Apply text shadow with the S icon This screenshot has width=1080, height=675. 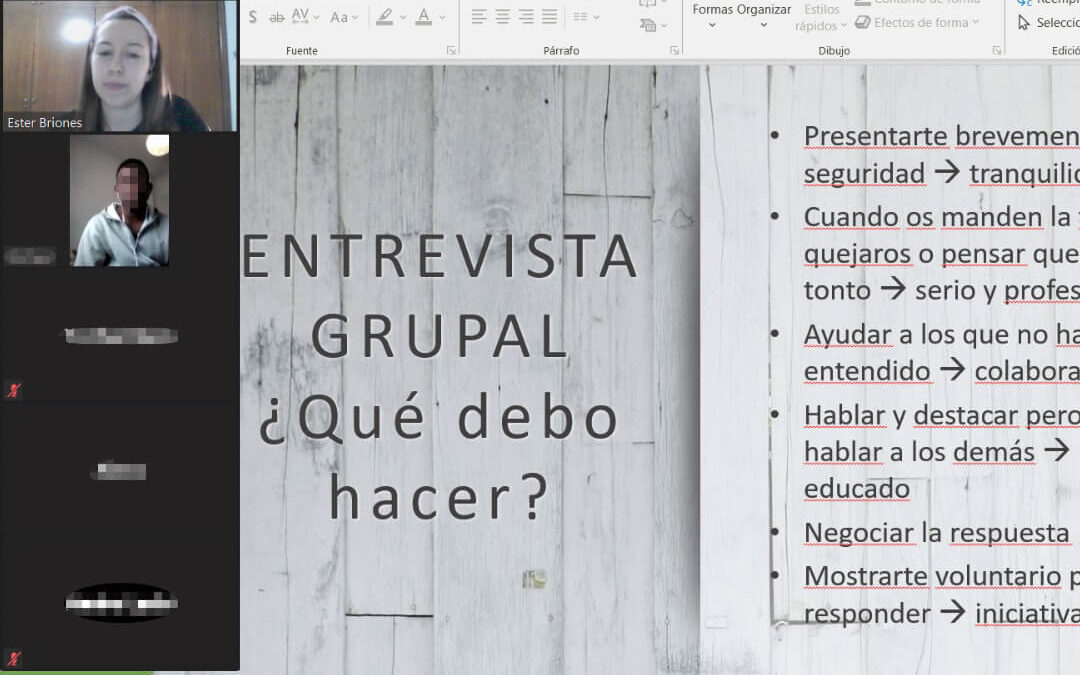(252, 17)
